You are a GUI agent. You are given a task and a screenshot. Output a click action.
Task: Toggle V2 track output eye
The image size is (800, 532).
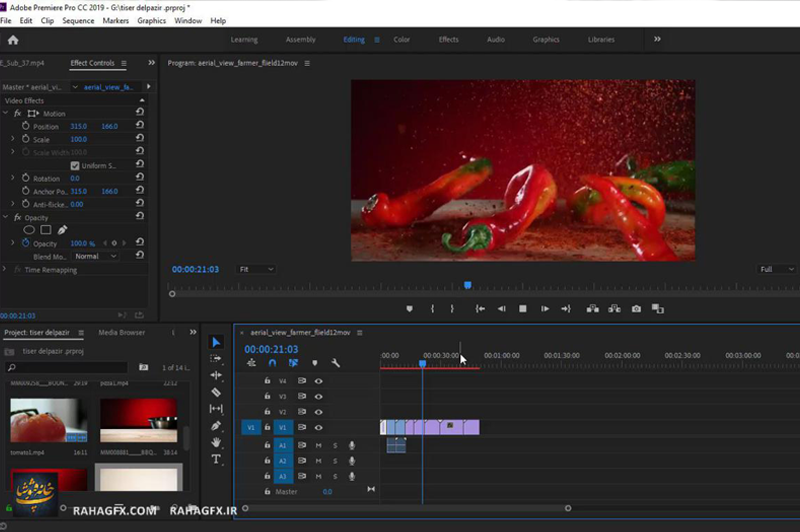coord(318,412)
